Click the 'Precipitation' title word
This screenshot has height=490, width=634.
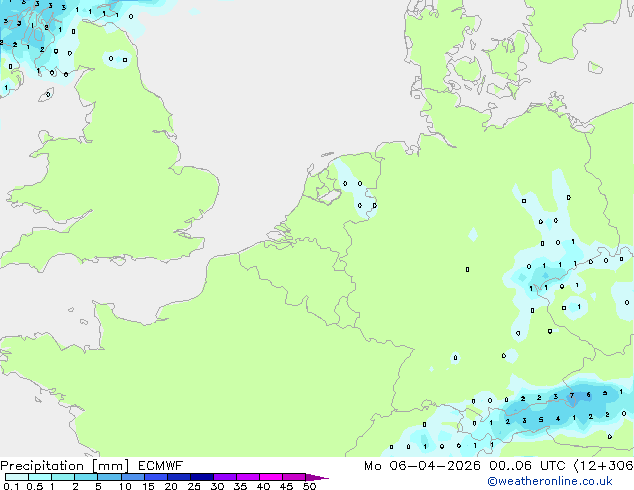coord(42,466)
